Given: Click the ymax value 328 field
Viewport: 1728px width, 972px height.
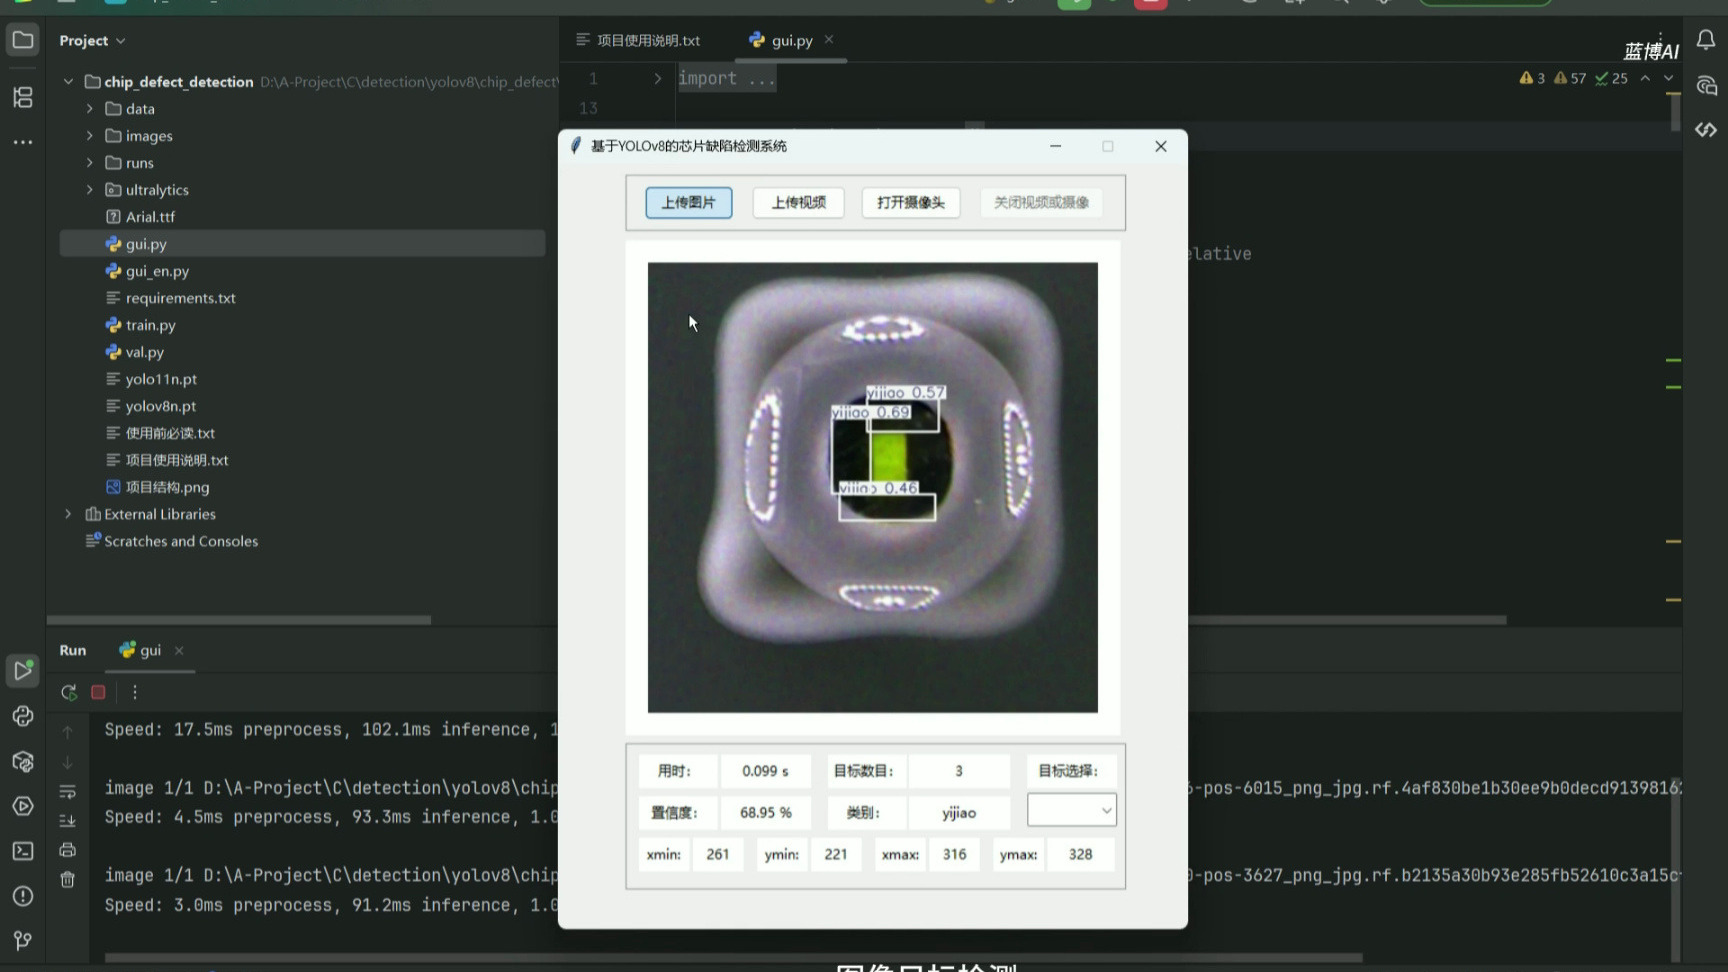Looking at the screenshot, I should (x=1081, y=854).
